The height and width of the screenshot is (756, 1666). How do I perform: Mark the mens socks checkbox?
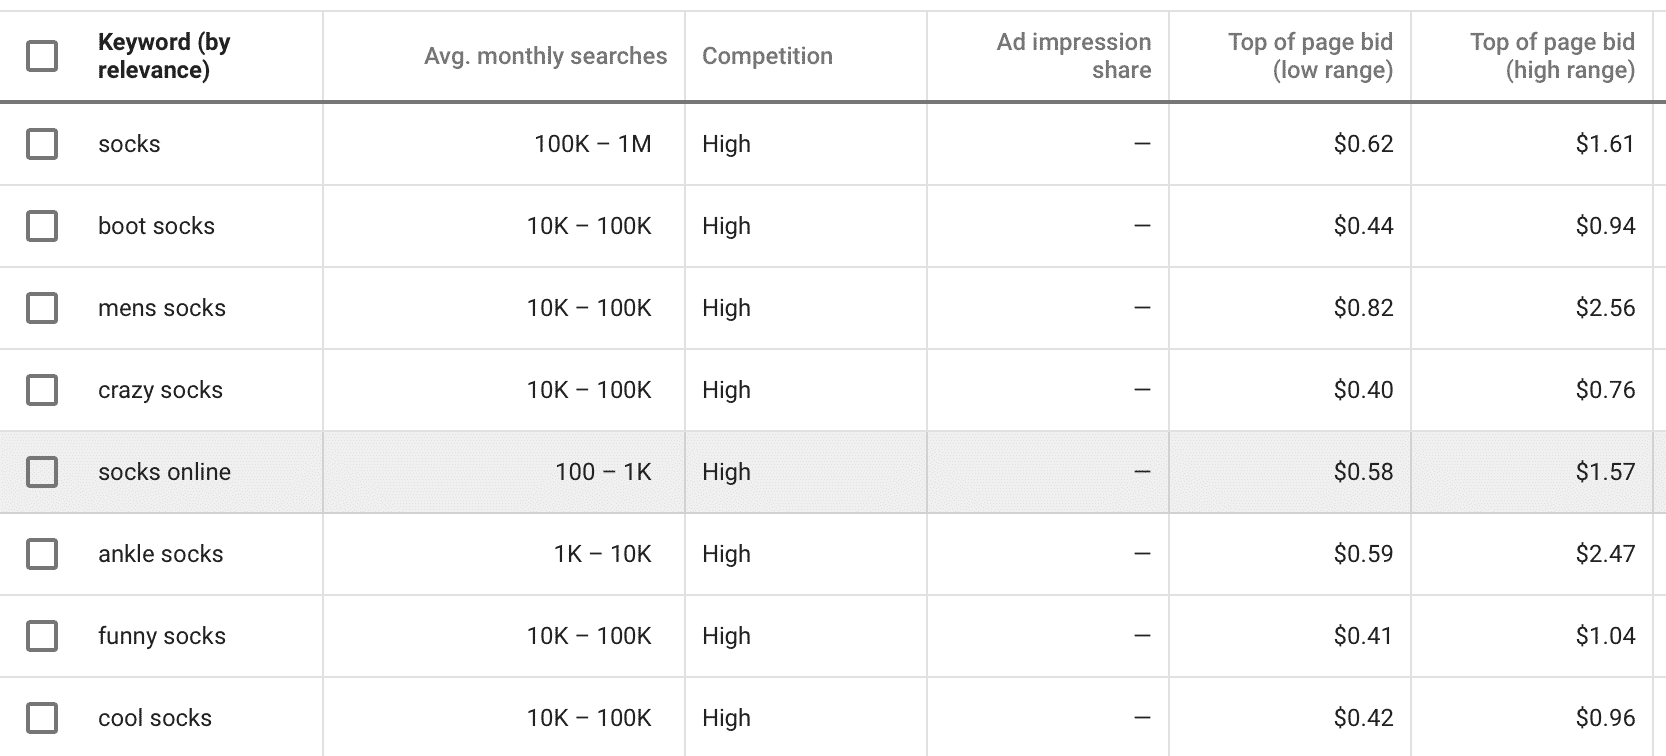pyautogui.click(x=42, y=308)
